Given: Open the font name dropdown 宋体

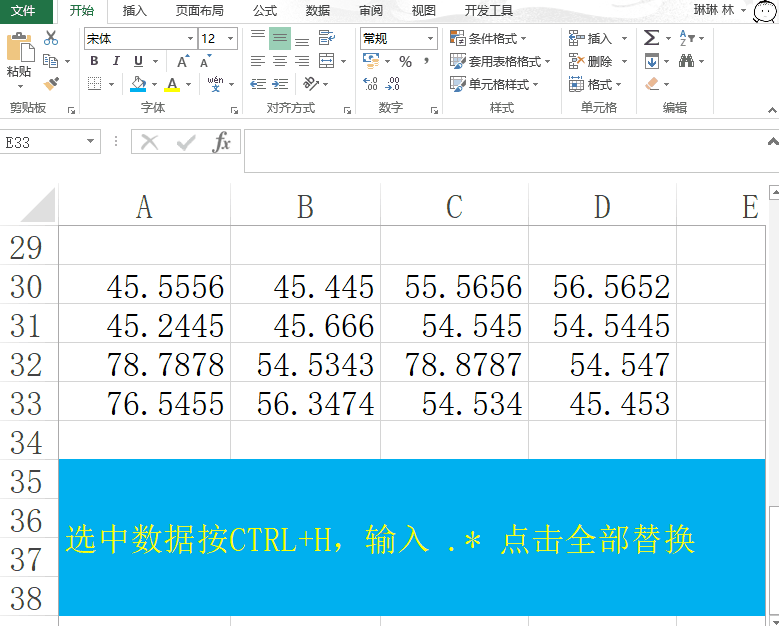Looking at the screenshot, I should (x=190, y=38).
